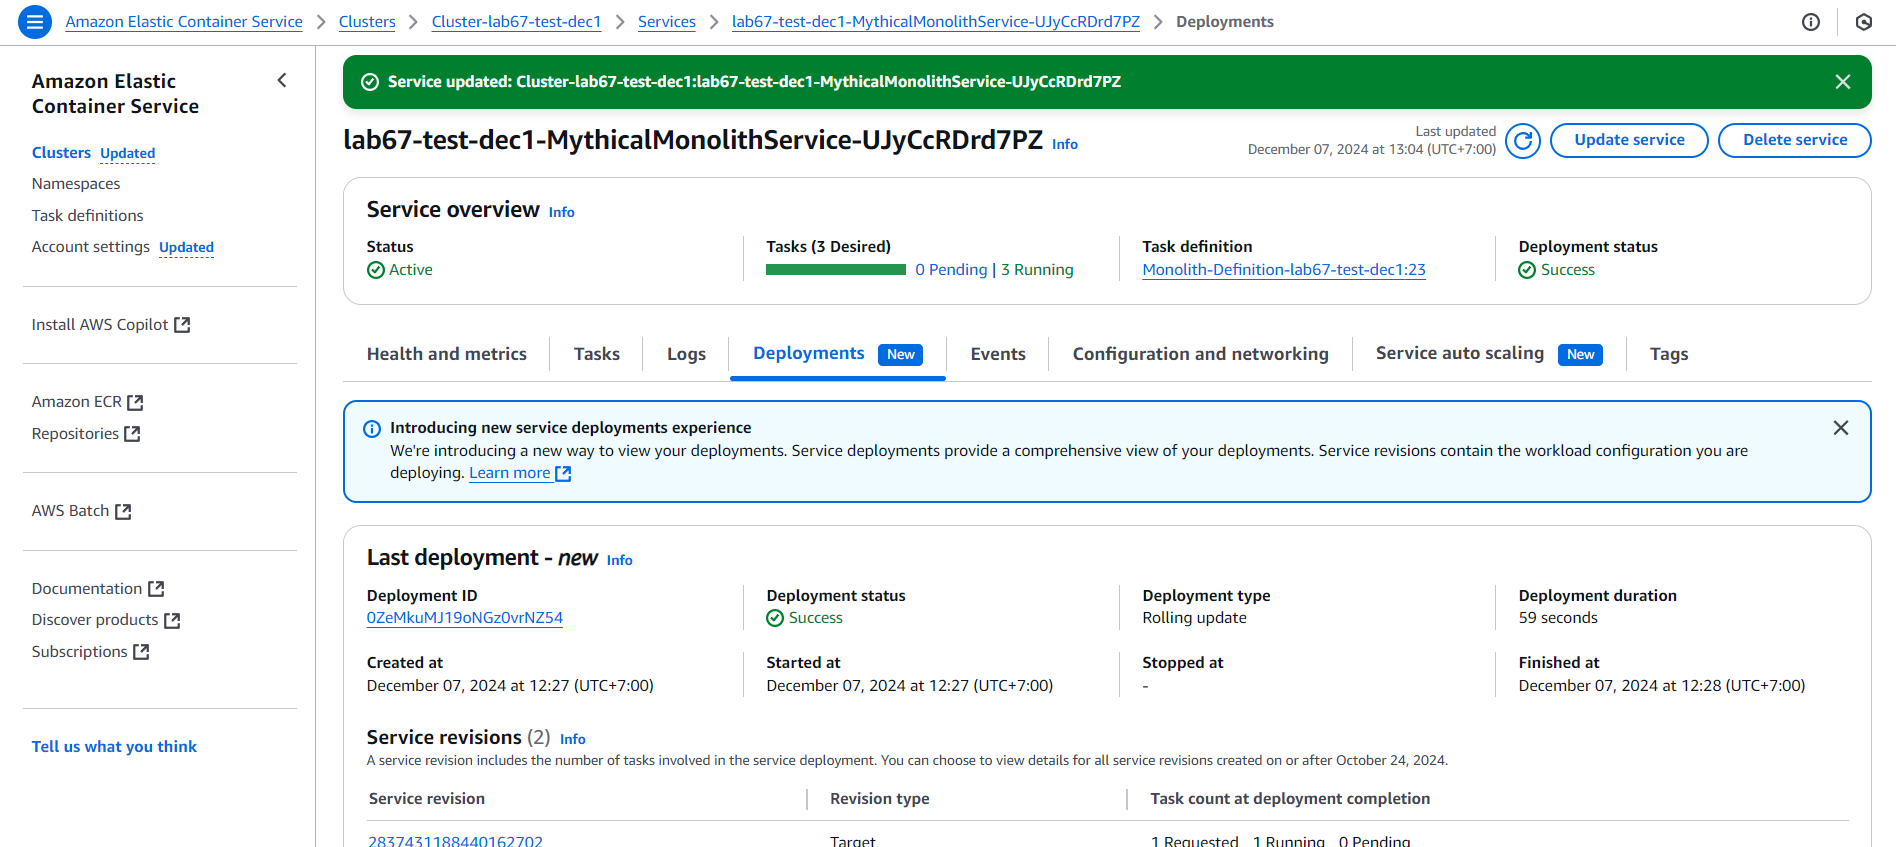The image size is (1896, 847).
Task: Open the Info link next to service name
Action: (x=1065, y=145)
